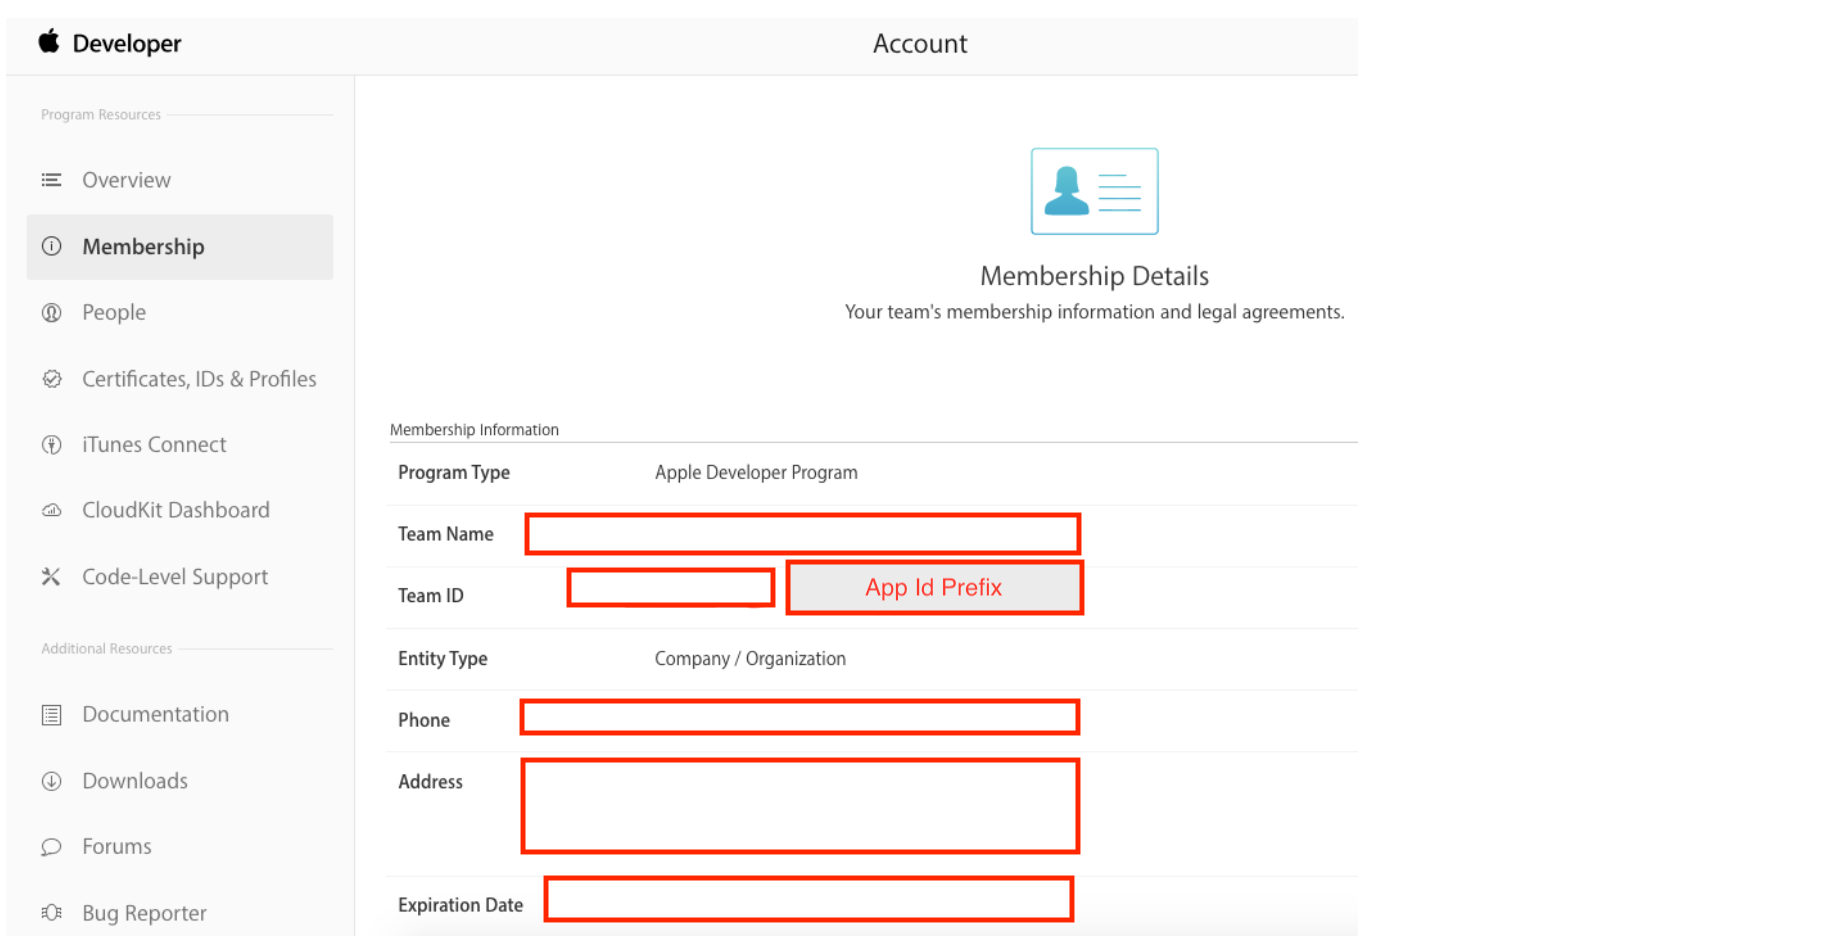Image resolution: width=1832 pixels, height=950 pixels.
Task: Click the Certificates badge icon
Action: (51, 379)
